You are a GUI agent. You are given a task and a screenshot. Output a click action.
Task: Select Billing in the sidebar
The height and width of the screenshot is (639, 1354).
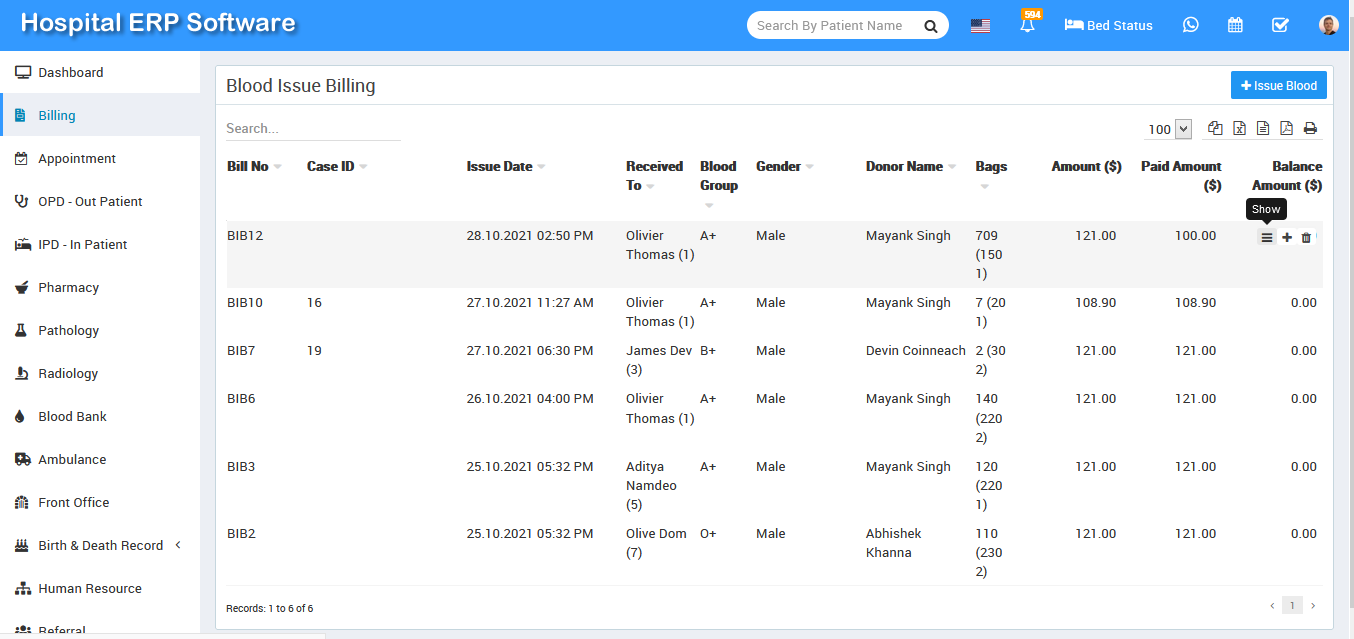point(100,116)
